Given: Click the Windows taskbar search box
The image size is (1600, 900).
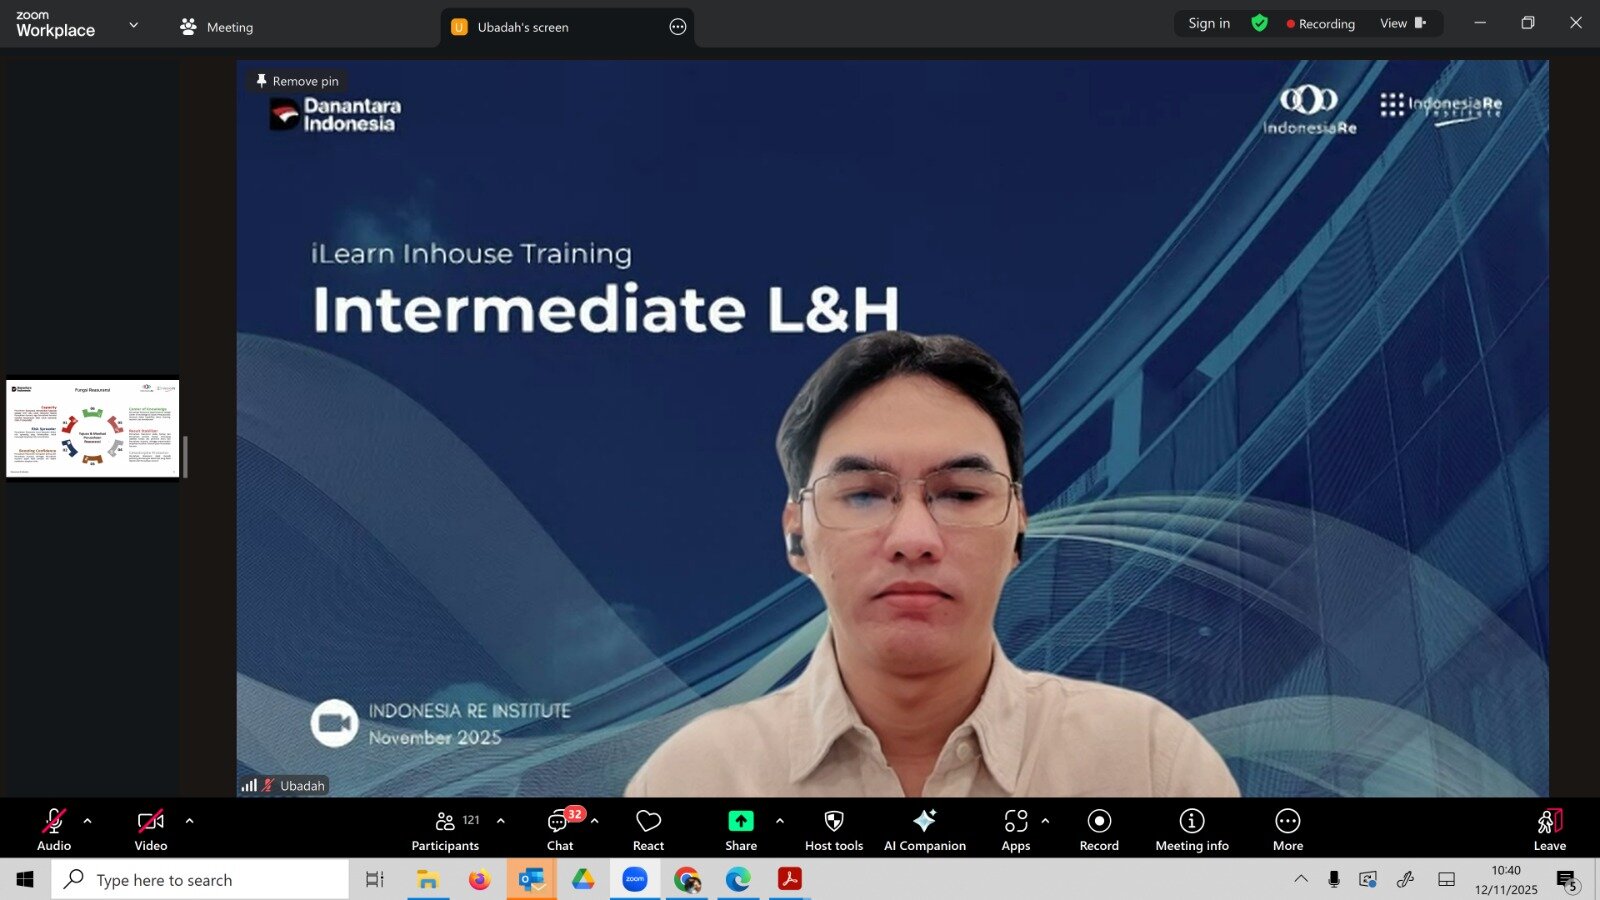Looking at the screenshot, I should point(200,880).
